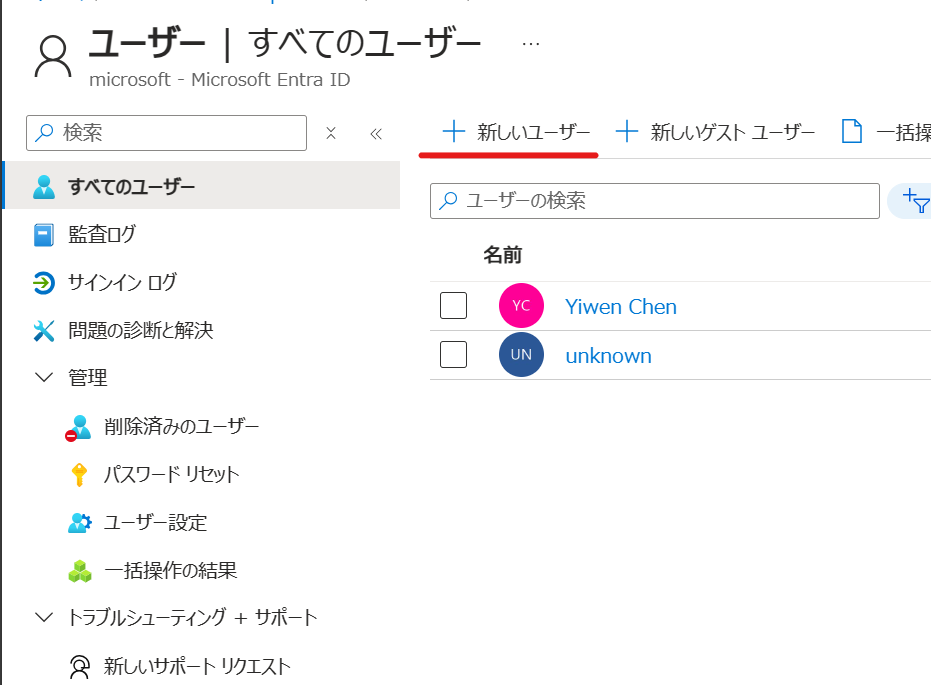Click the user settings gear icon
931x685 pixels.
pos(79,523)
